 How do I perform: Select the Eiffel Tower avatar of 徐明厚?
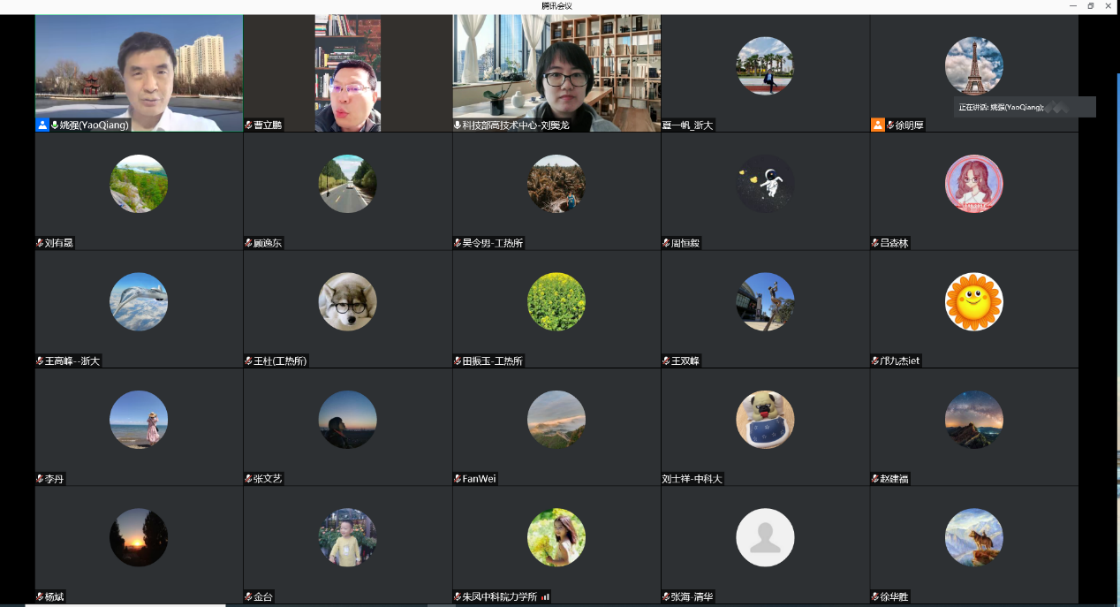[973, 66]
